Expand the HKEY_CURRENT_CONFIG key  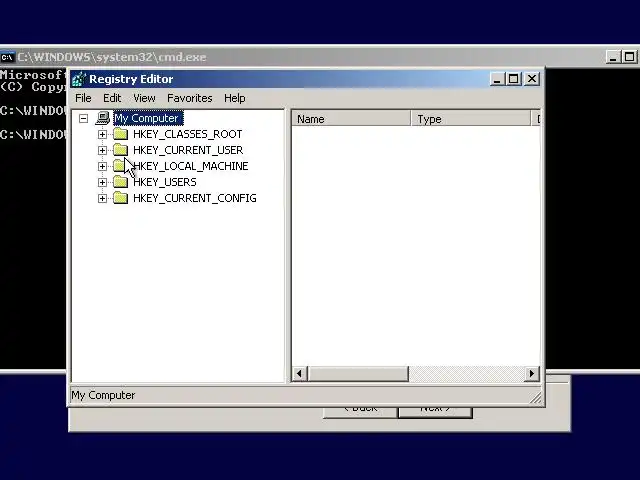[102, 198]
